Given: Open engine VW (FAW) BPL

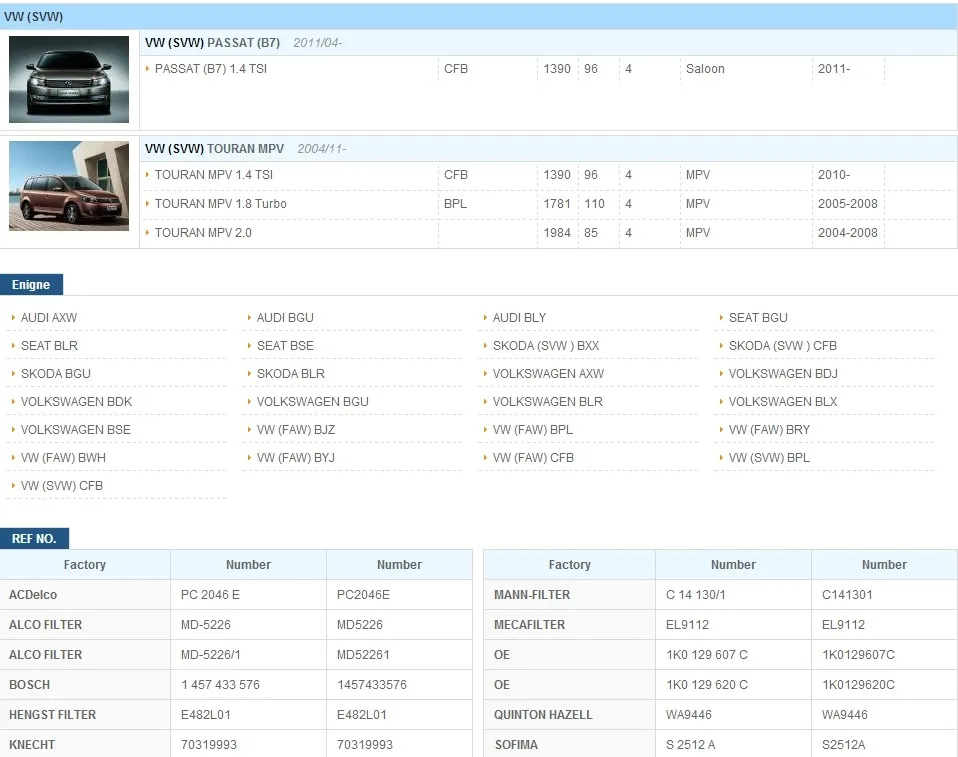Looking at the screenshot, I should click(x=533, y=430).
